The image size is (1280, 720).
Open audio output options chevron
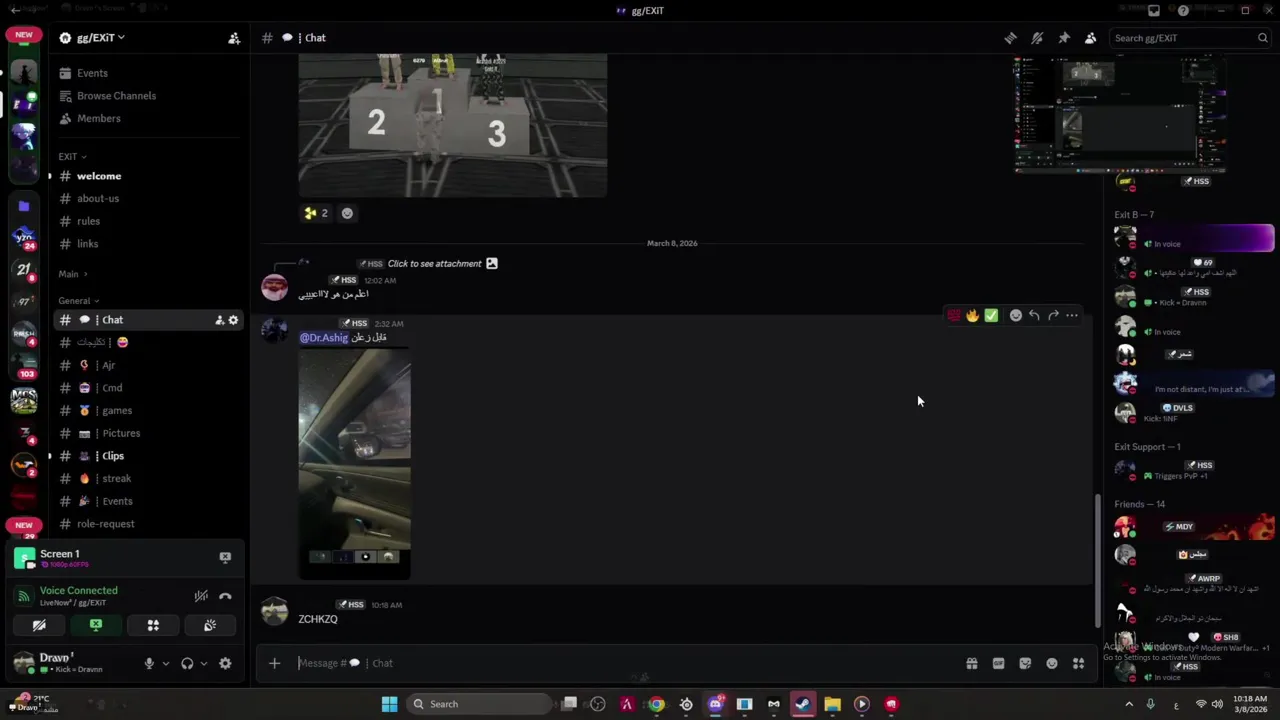pyautogui.click(x=204, y=663)
